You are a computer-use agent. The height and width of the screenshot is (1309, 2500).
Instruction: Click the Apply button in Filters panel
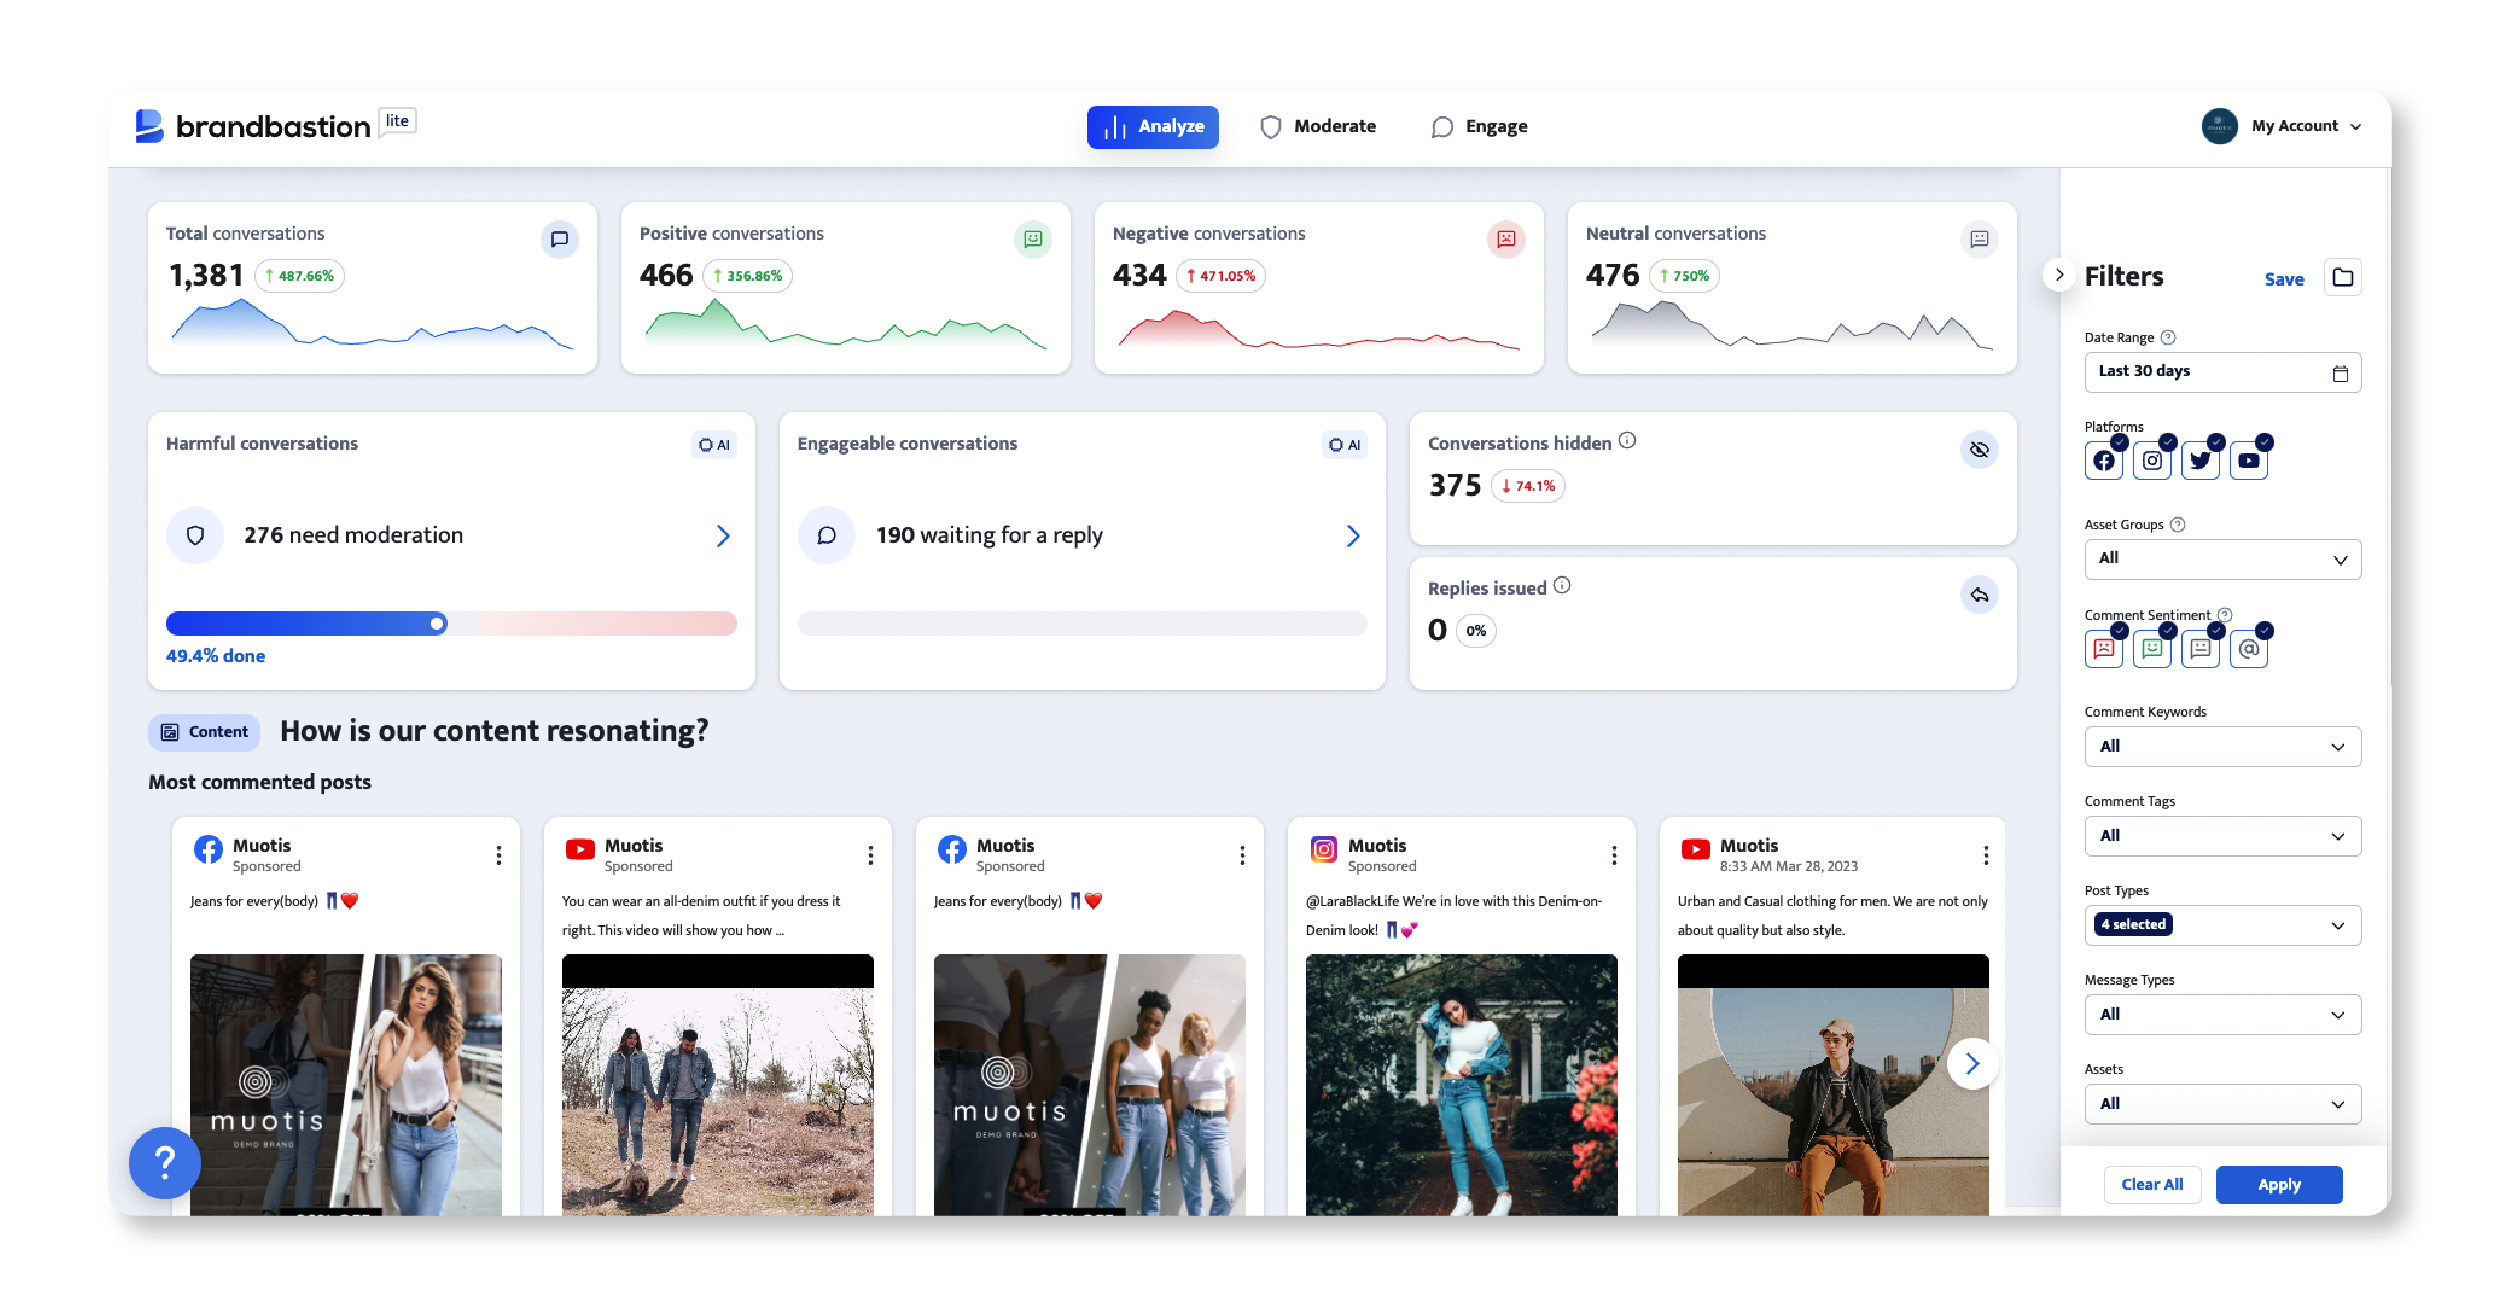[2279, 1184]
